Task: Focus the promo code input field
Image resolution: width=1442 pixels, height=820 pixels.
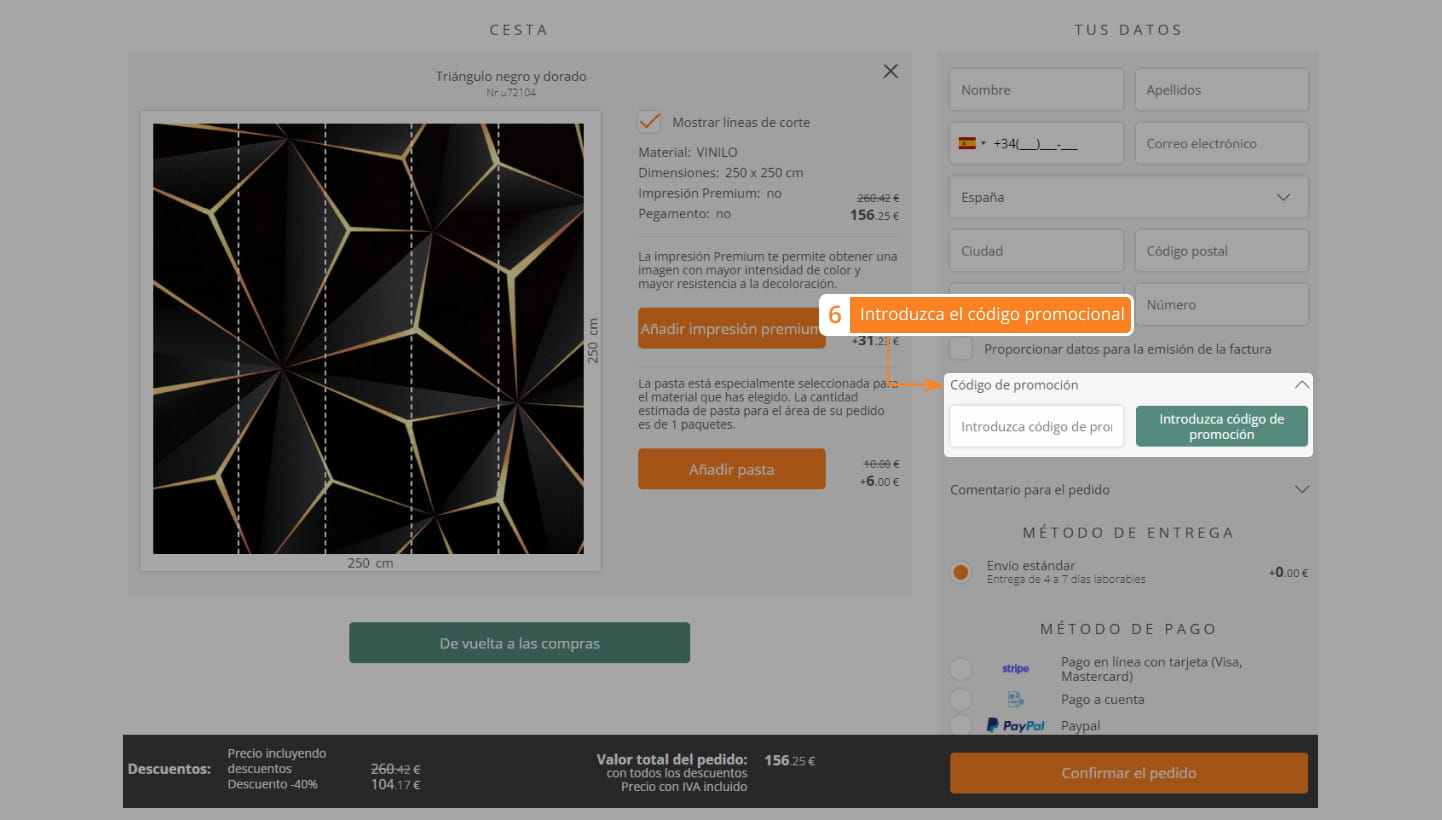Action: 1036,426
